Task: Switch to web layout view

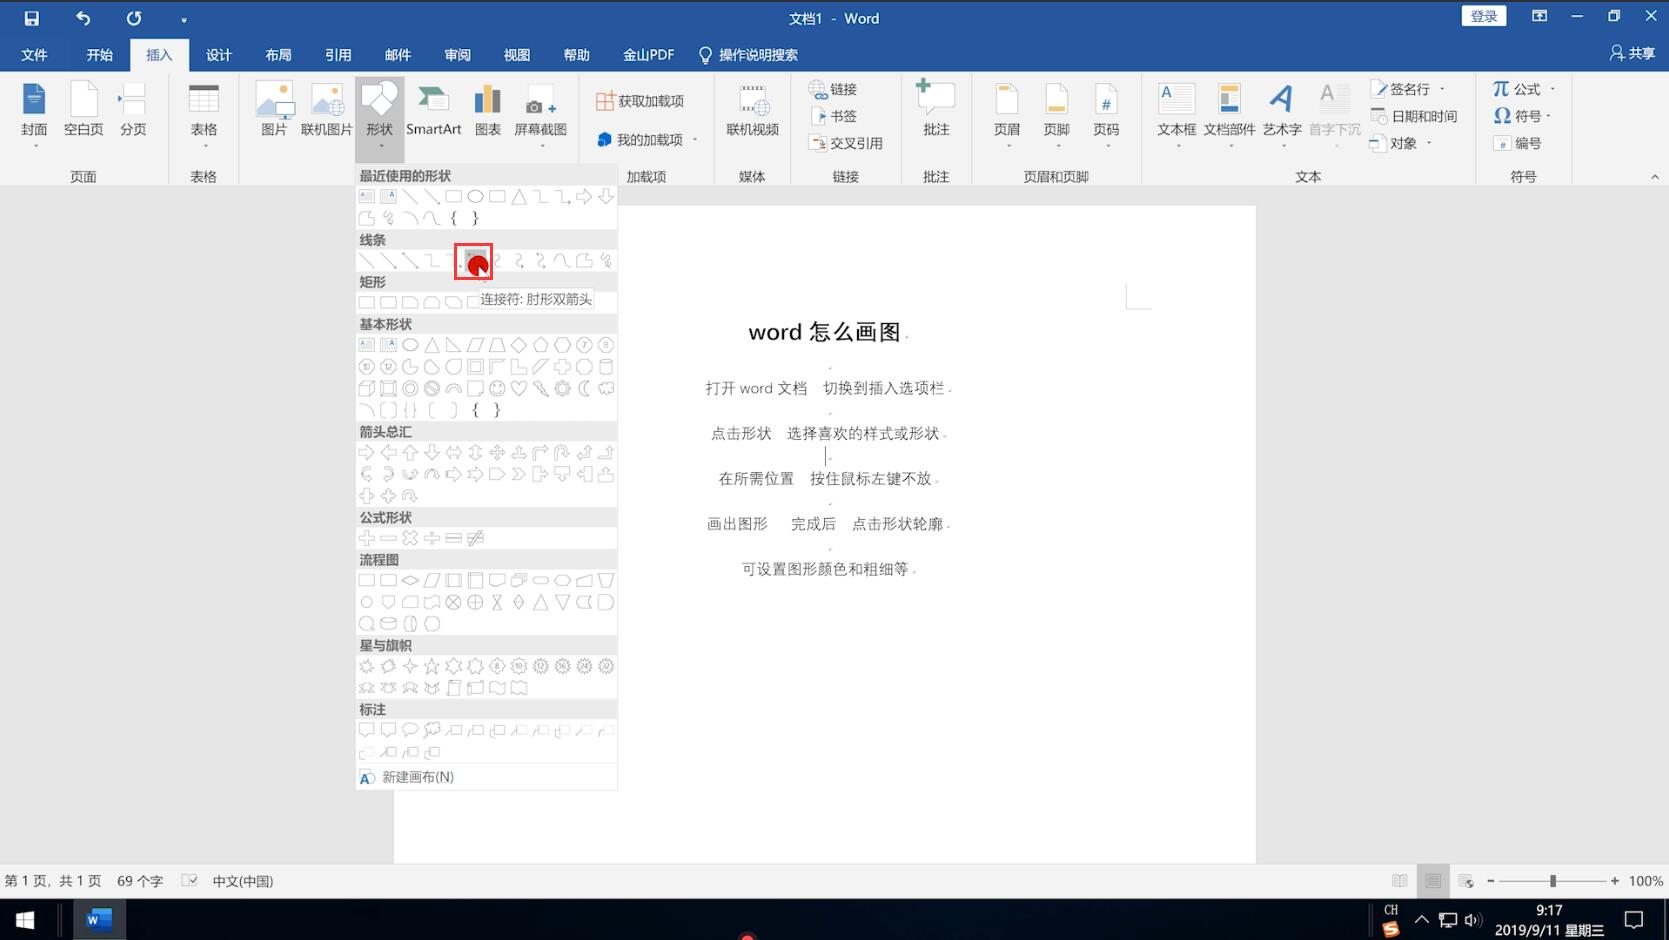Action: 1466,881
